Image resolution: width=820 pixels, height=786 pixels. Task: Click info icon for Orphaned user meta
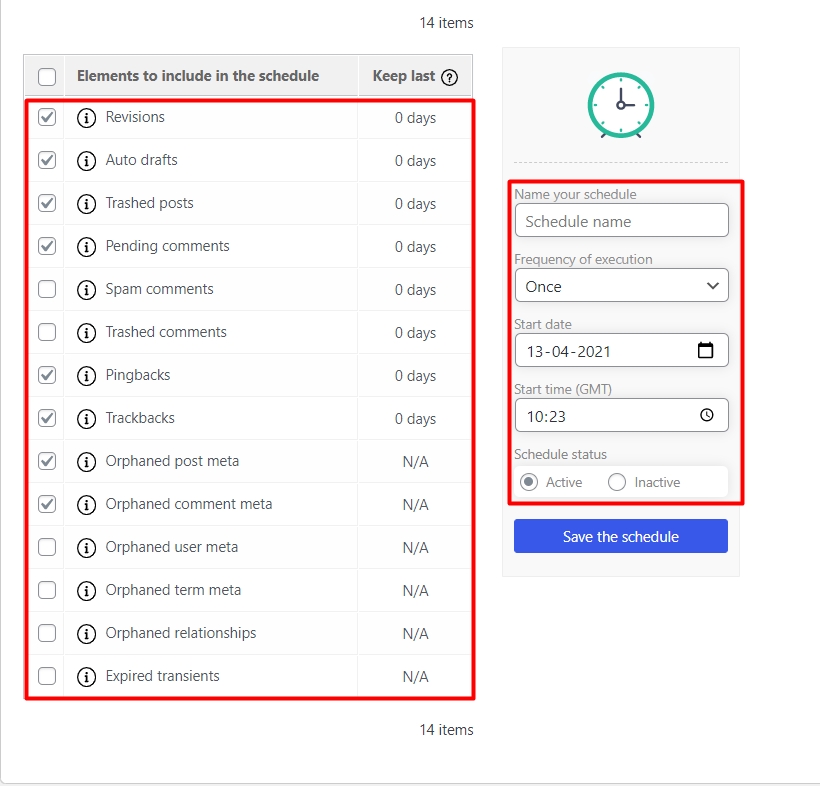(x=86, y=548)
